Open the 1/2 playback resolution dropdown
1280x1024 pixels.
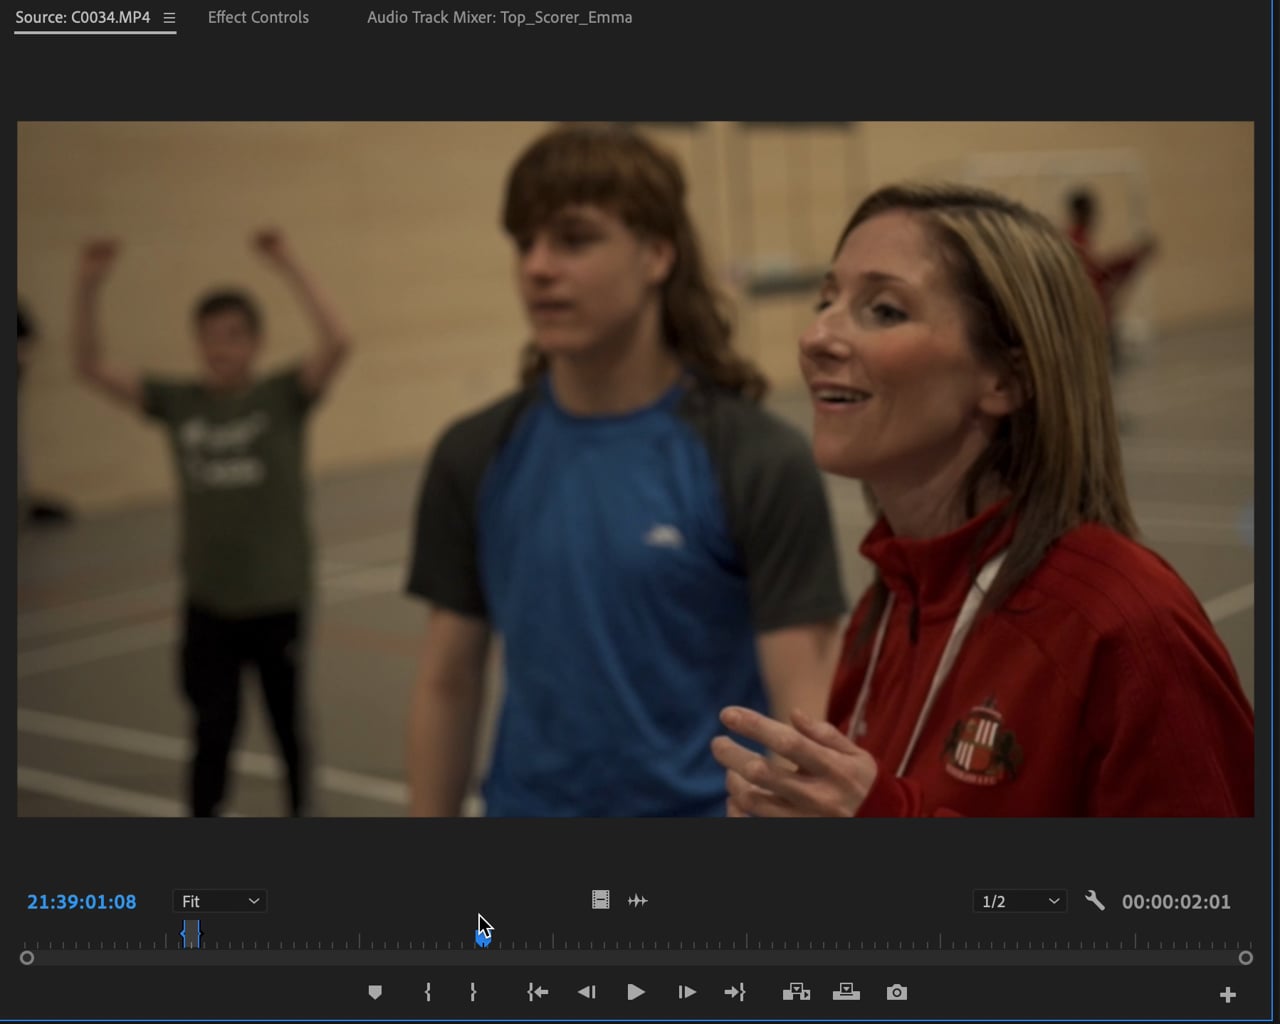click(x=1019, y=901)
